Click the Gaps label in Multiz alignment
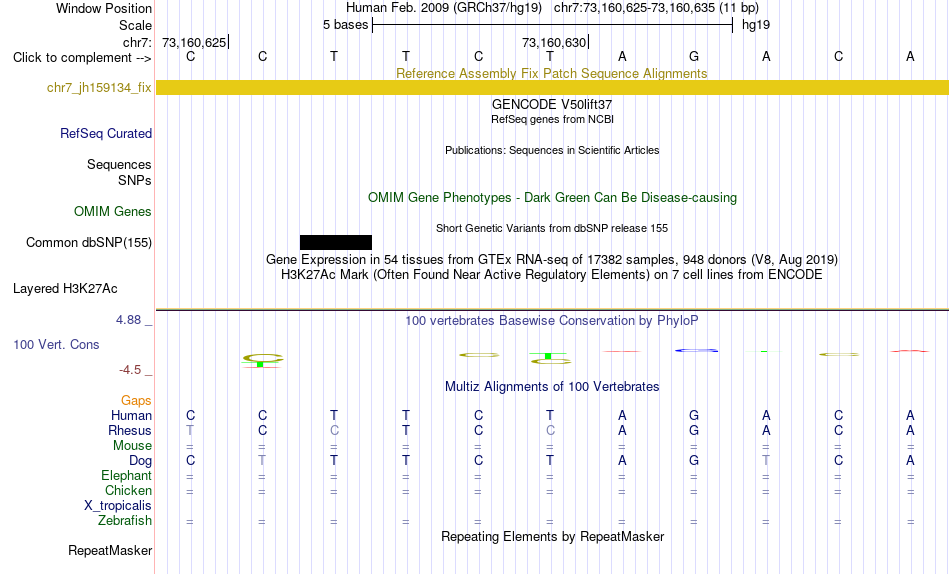 [136, 400]
